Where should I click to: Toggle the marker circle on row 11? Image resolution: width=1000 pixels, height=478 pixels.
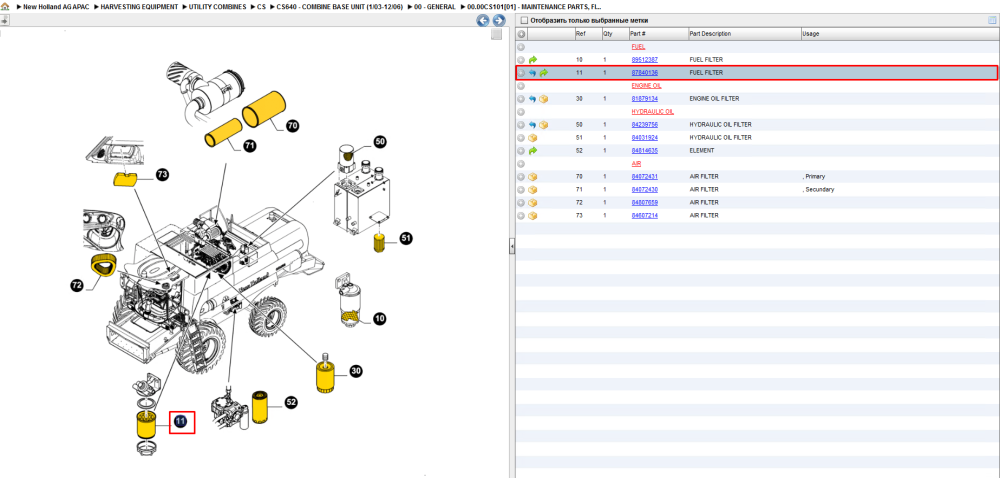click(x=521, y=73)
